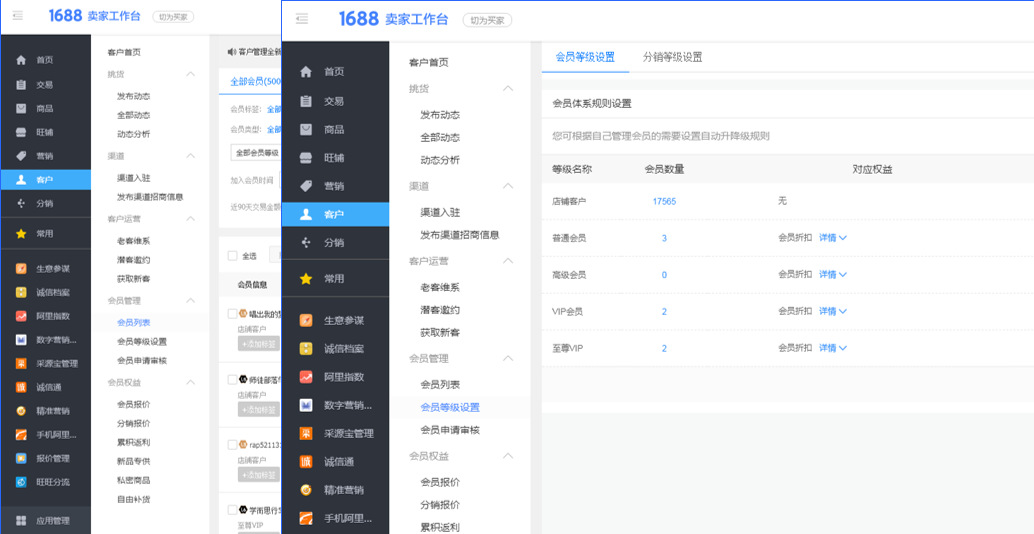The width and height of the screenshot is (1034, 534).
Task: Open 应用管理 grid icon in back window
Action: (x=21, y=521)
